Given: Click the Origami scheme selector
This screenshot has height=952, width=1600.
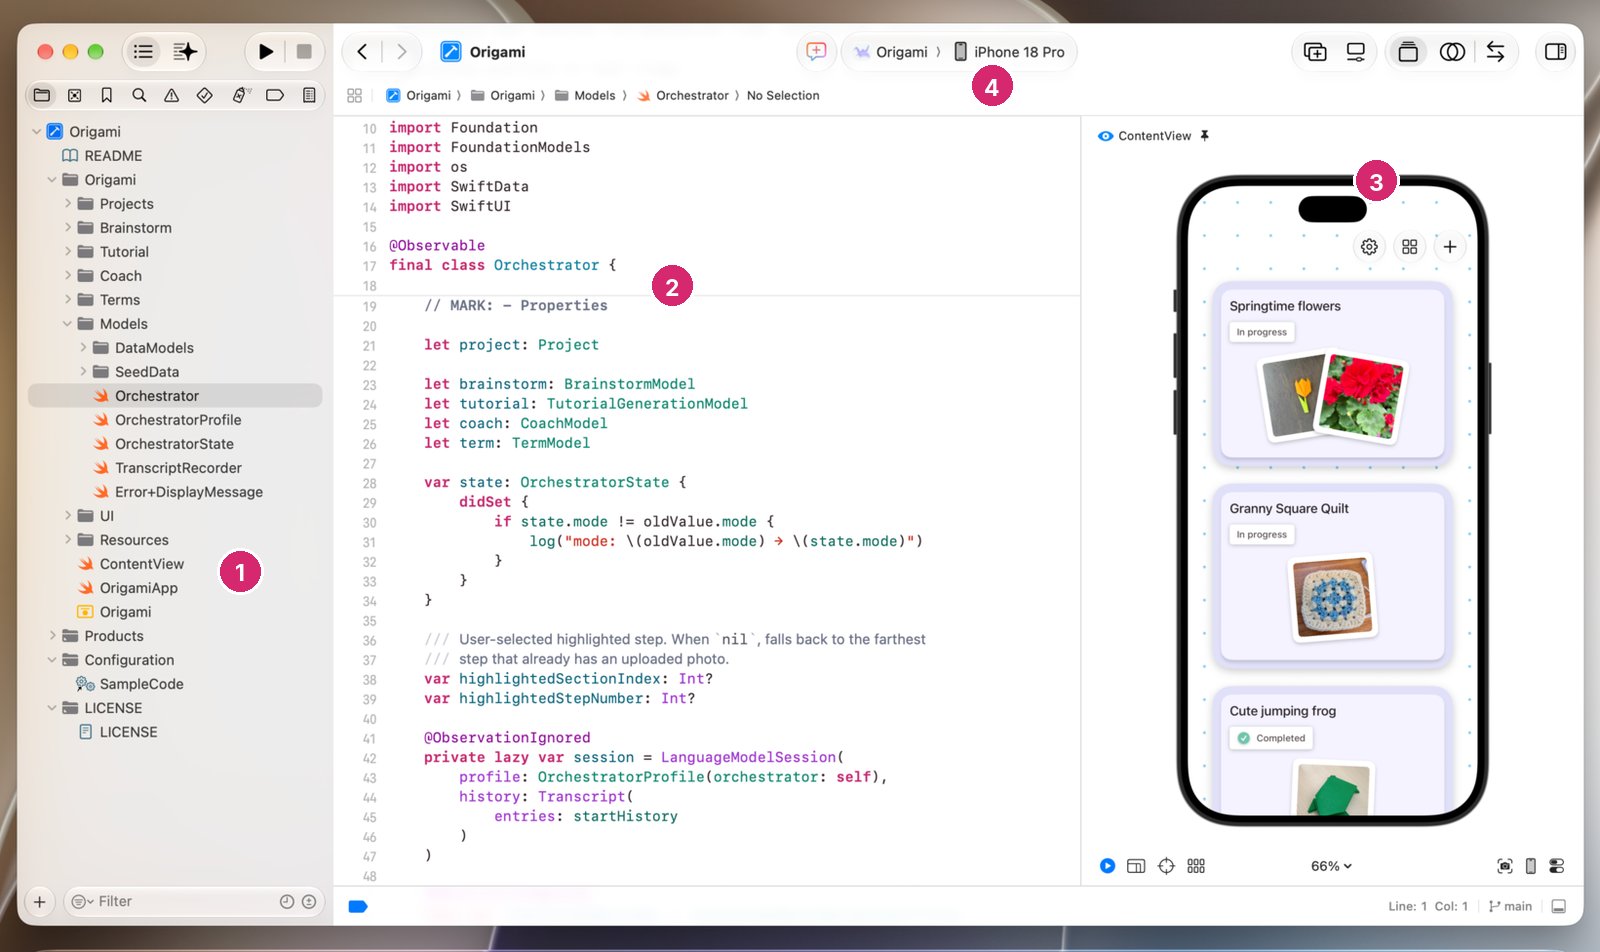Looking at the screenshot, I should 891,52.
